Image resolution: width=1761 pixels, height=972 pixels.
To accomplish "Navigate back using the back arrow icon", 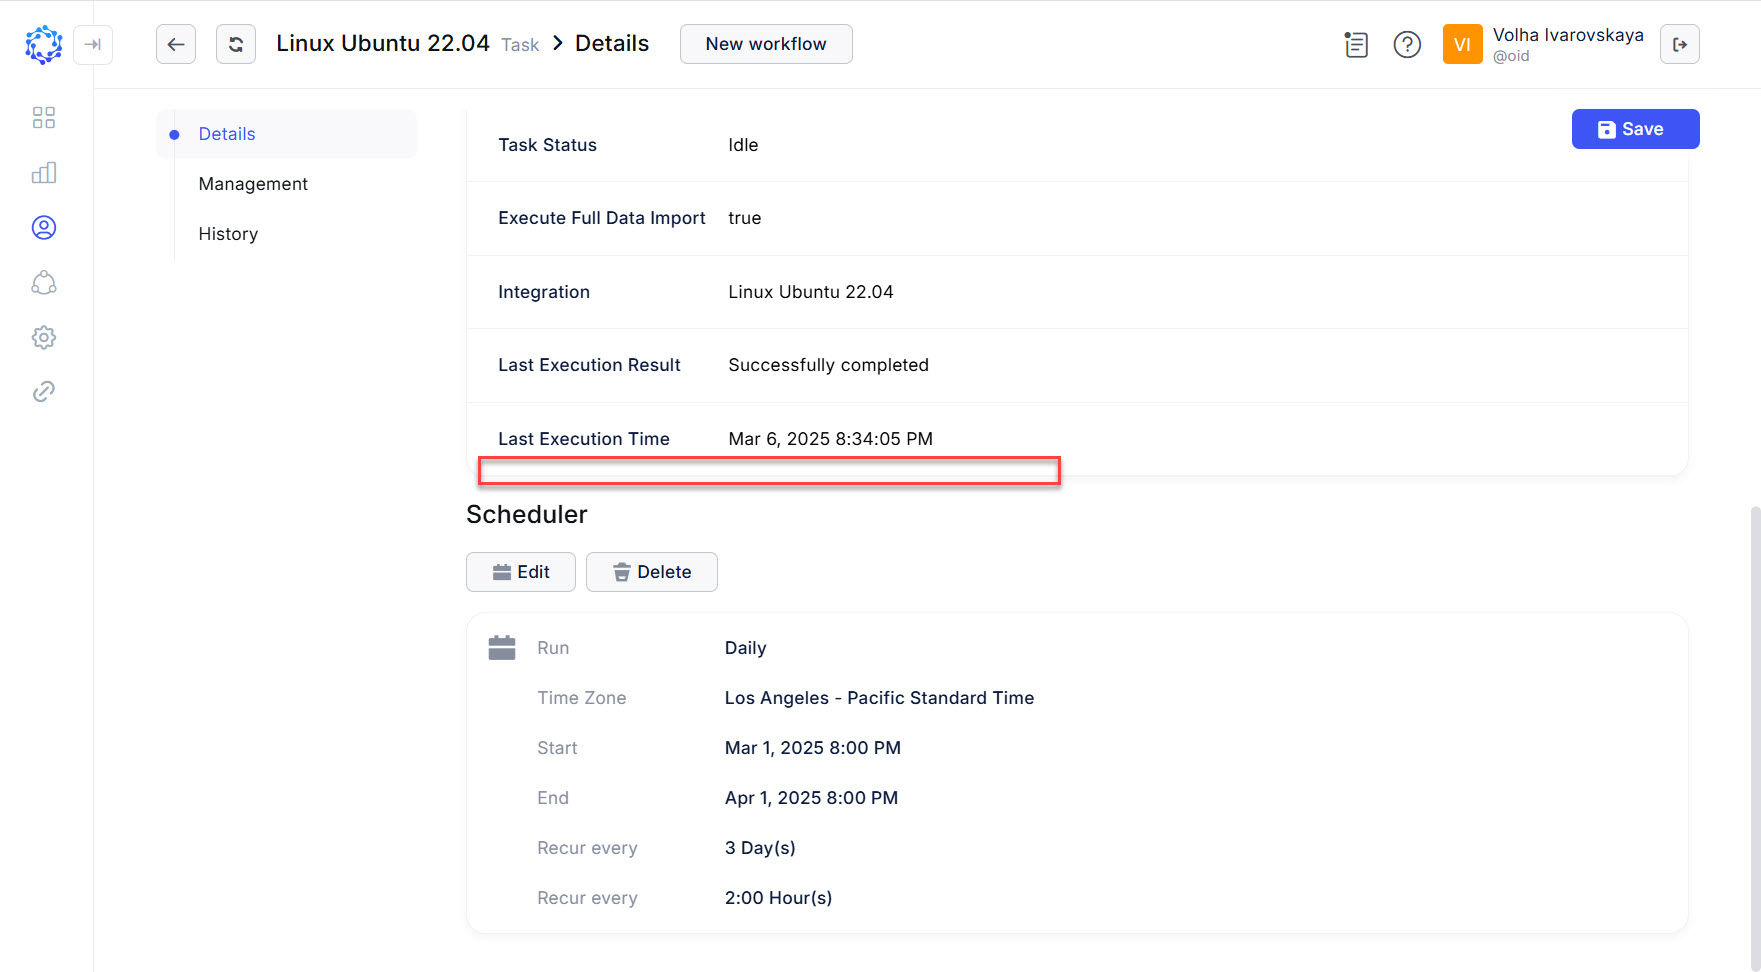I will click(176, 44).
